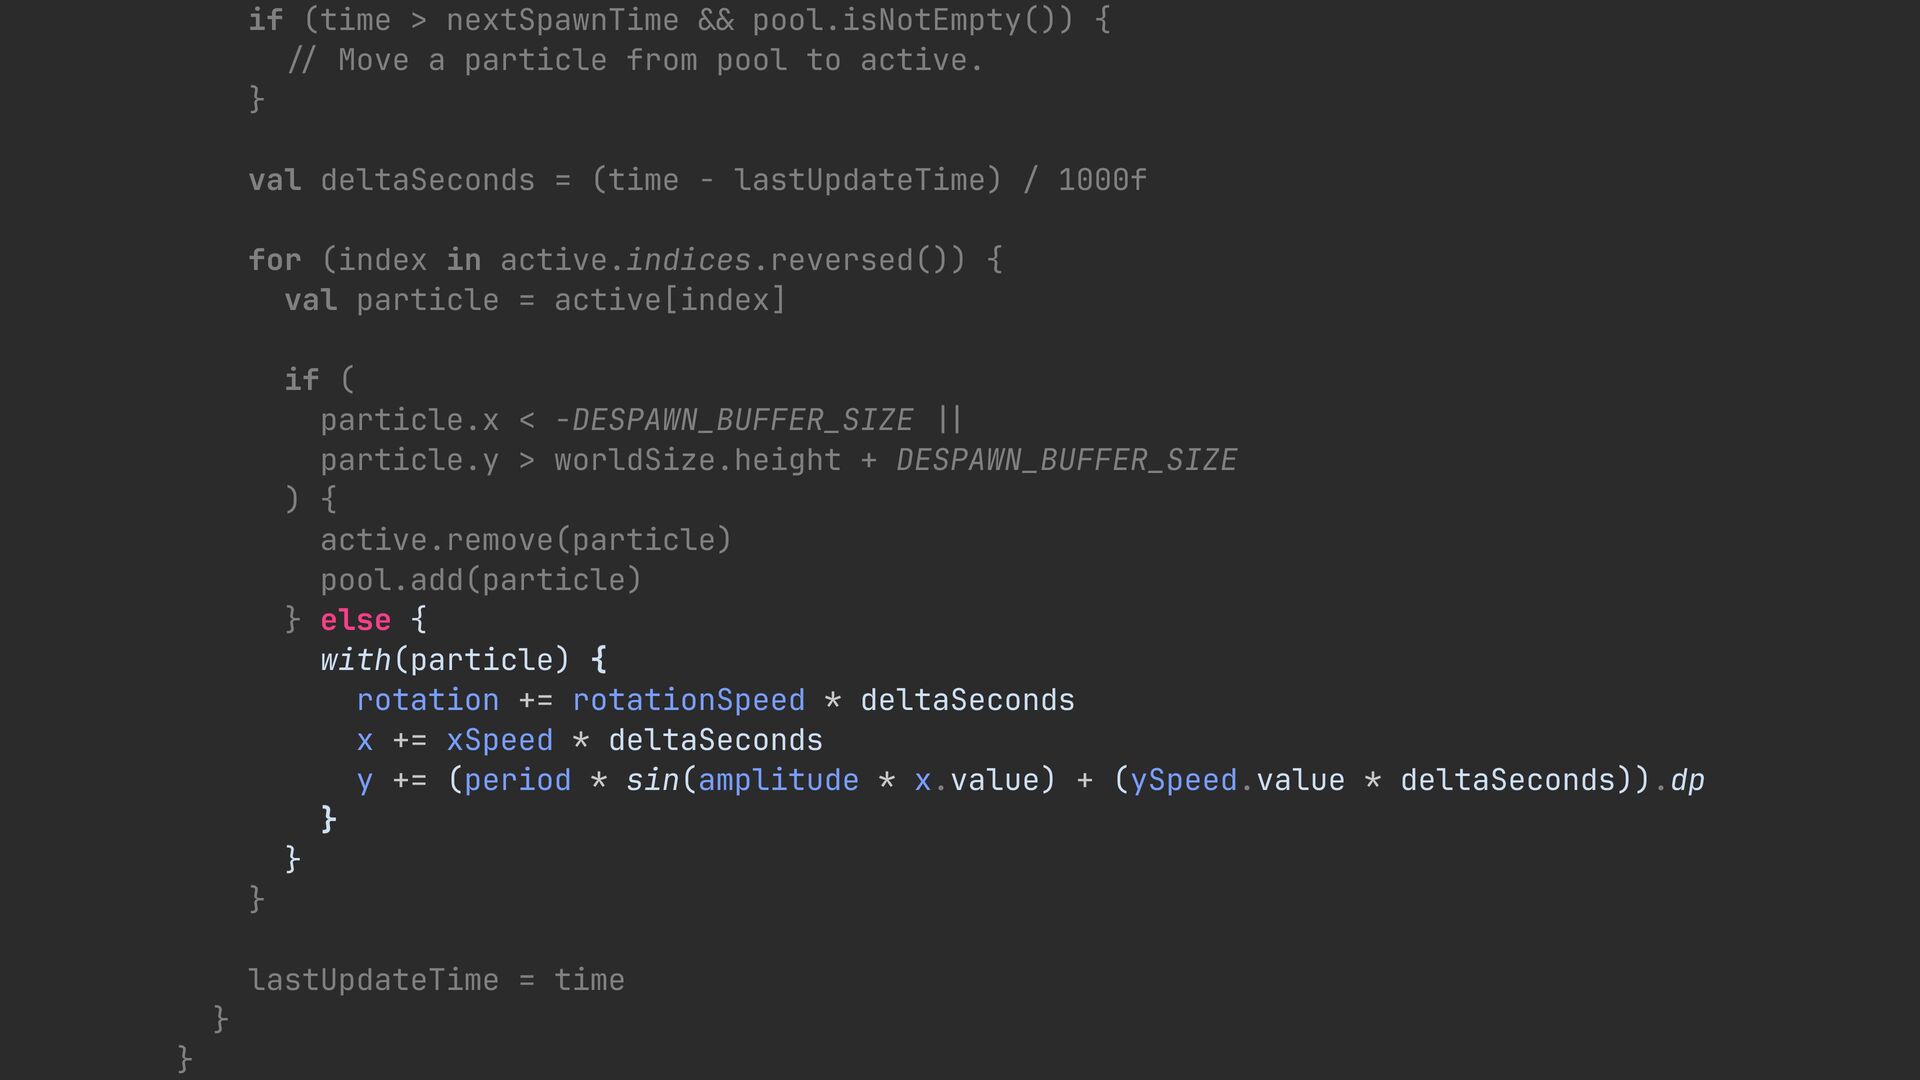This screenshot has height=1080, width=1920.
Task: Click the 'reversed' function call
Action: point(841,260)
